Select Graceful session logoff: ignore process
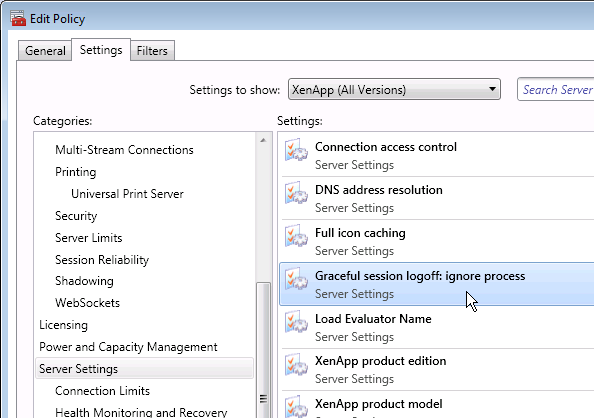The width and height of the screenshot is (594, 418). coord(437,284)
